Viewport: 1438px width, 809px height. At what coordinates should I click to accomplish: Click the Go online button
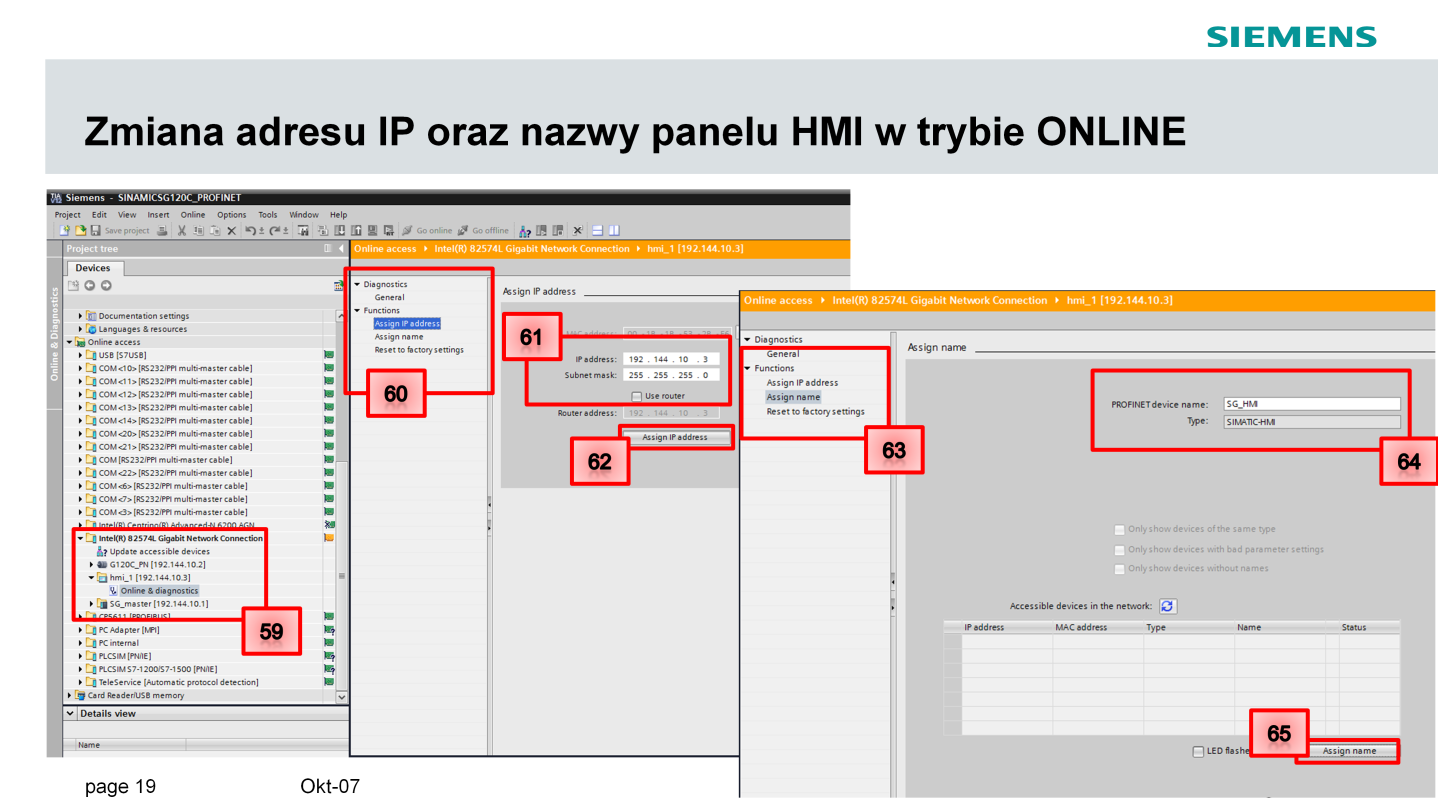click(427, 231)
